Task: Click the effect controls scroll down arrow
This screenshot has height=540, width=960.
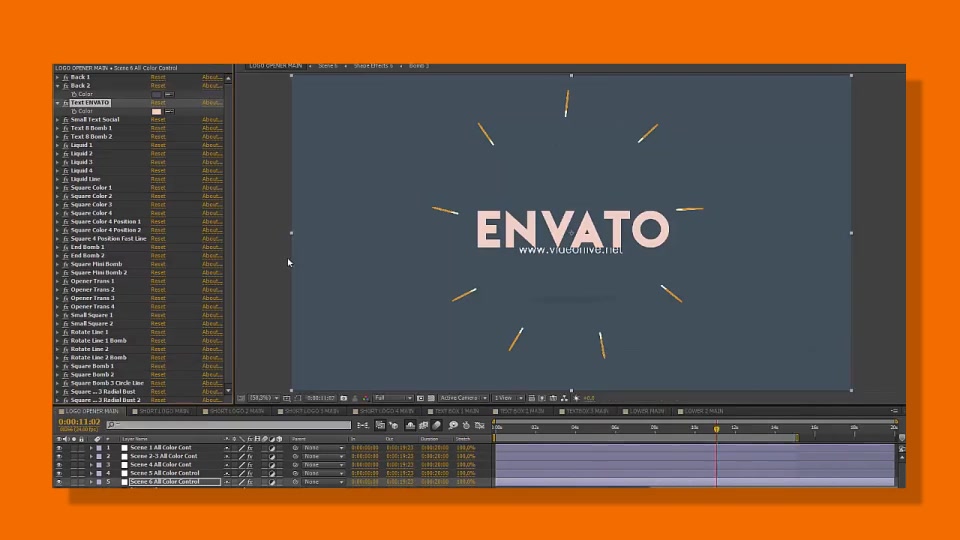Action: [x=228, y=391]
